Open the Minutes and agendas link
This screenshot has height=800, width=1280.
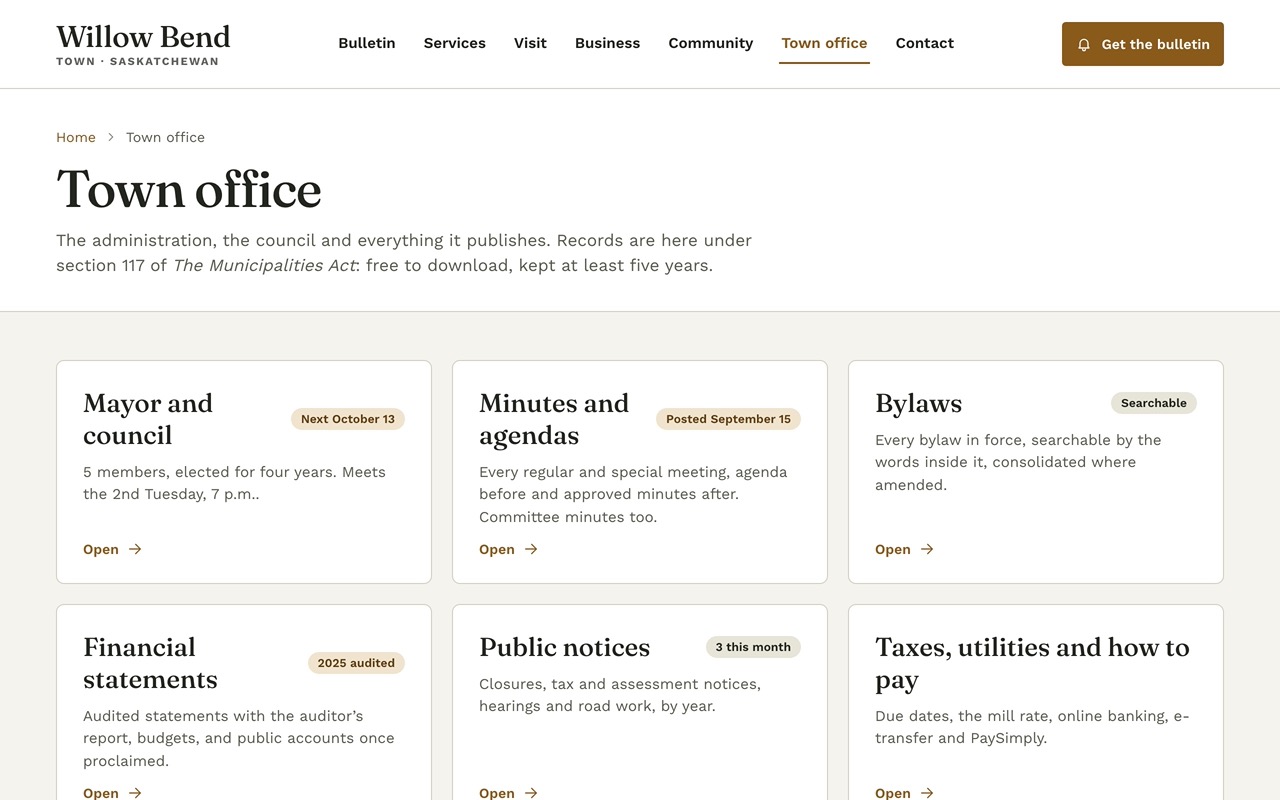coord(508,549)
